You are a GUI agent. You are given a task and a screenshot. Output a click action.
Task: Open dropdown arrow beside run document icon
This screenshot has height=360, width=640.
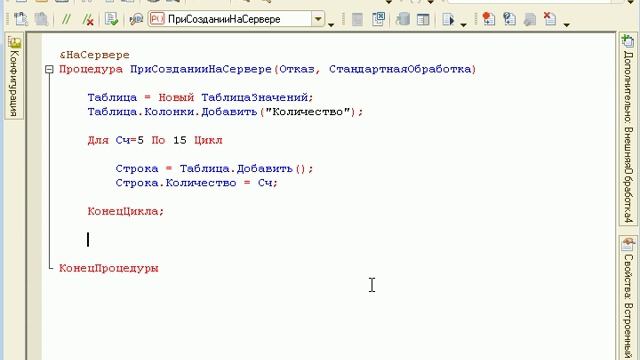[x=463, y=24]
